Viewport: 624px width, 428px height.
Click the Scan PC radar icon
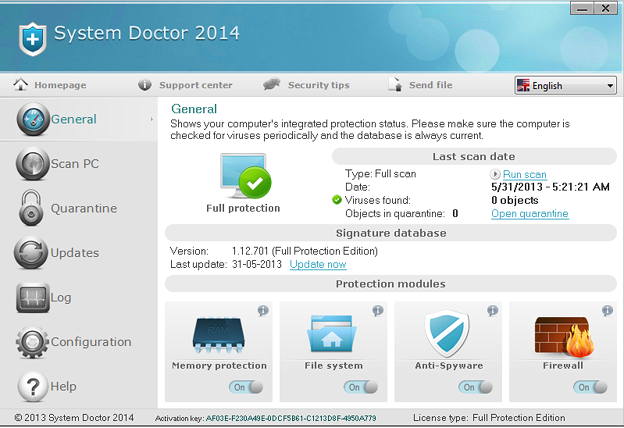pyautogui.click(x=33, y=164)
